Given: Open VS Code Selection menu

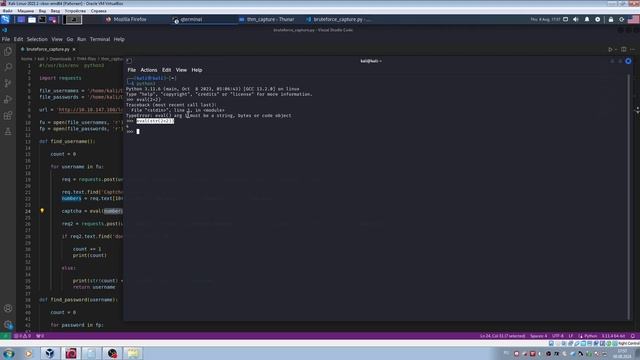Looking at the screenshot, I should 37,39.
